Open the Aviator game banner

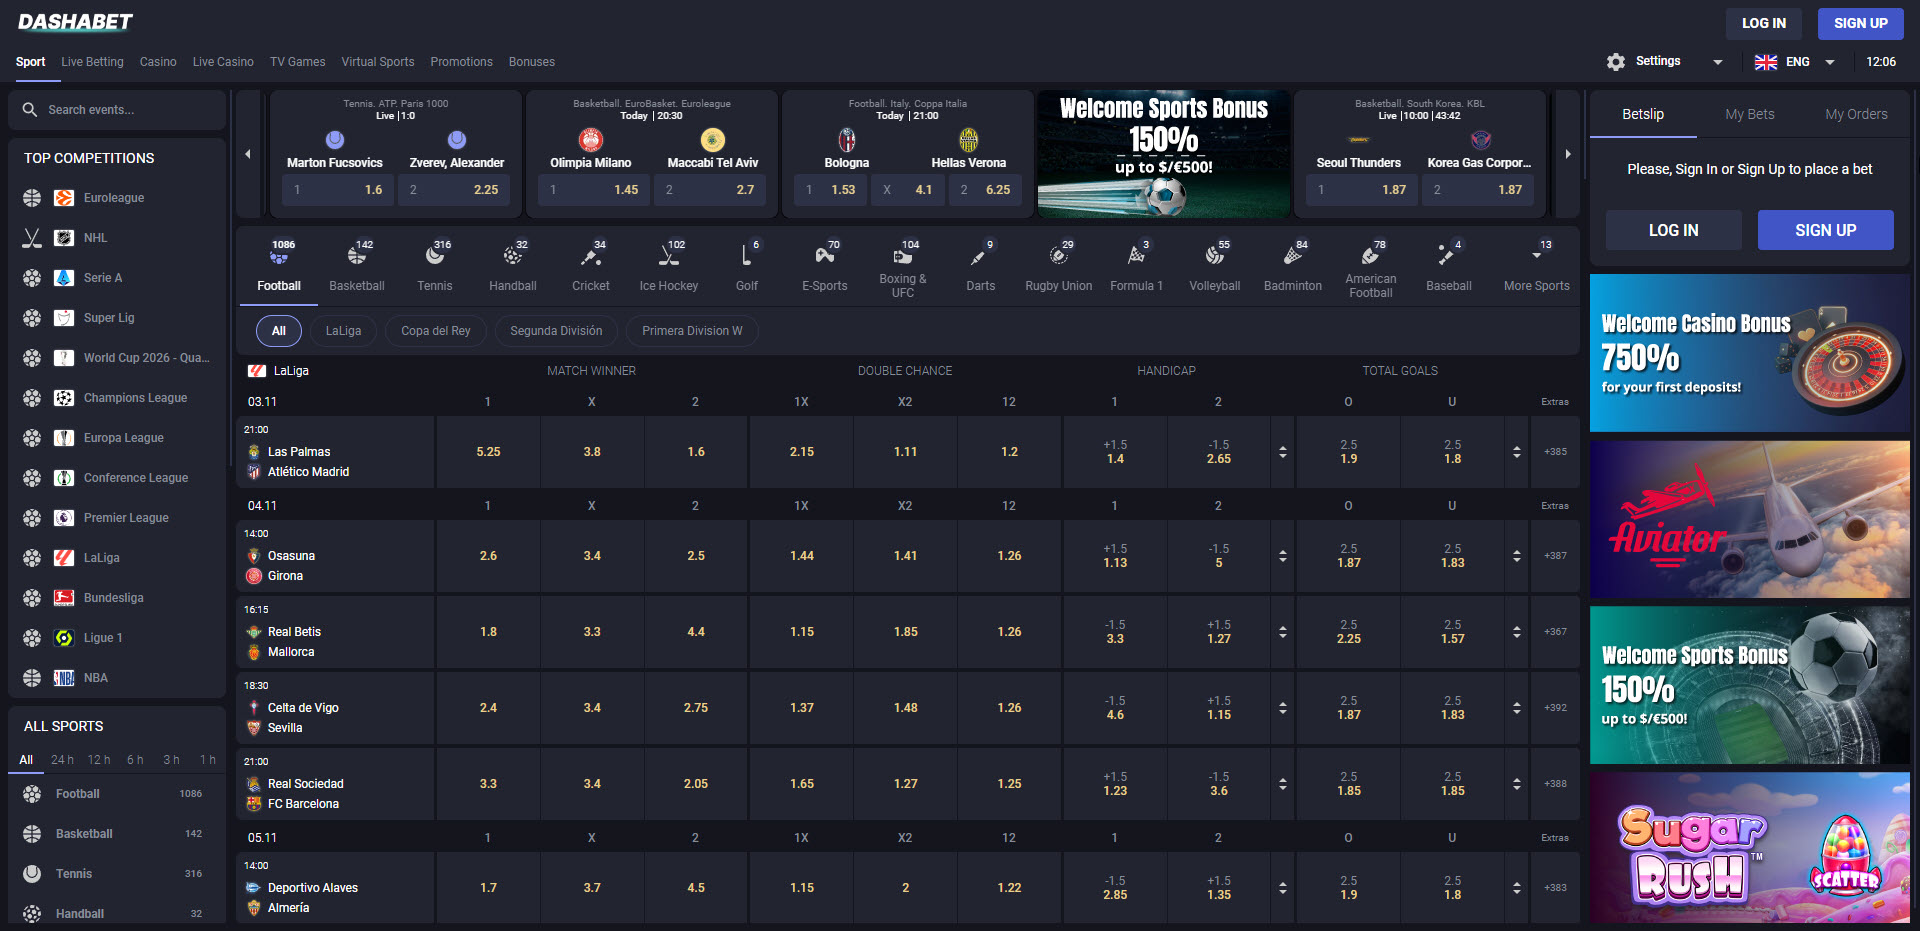(x=1750, y=520)
